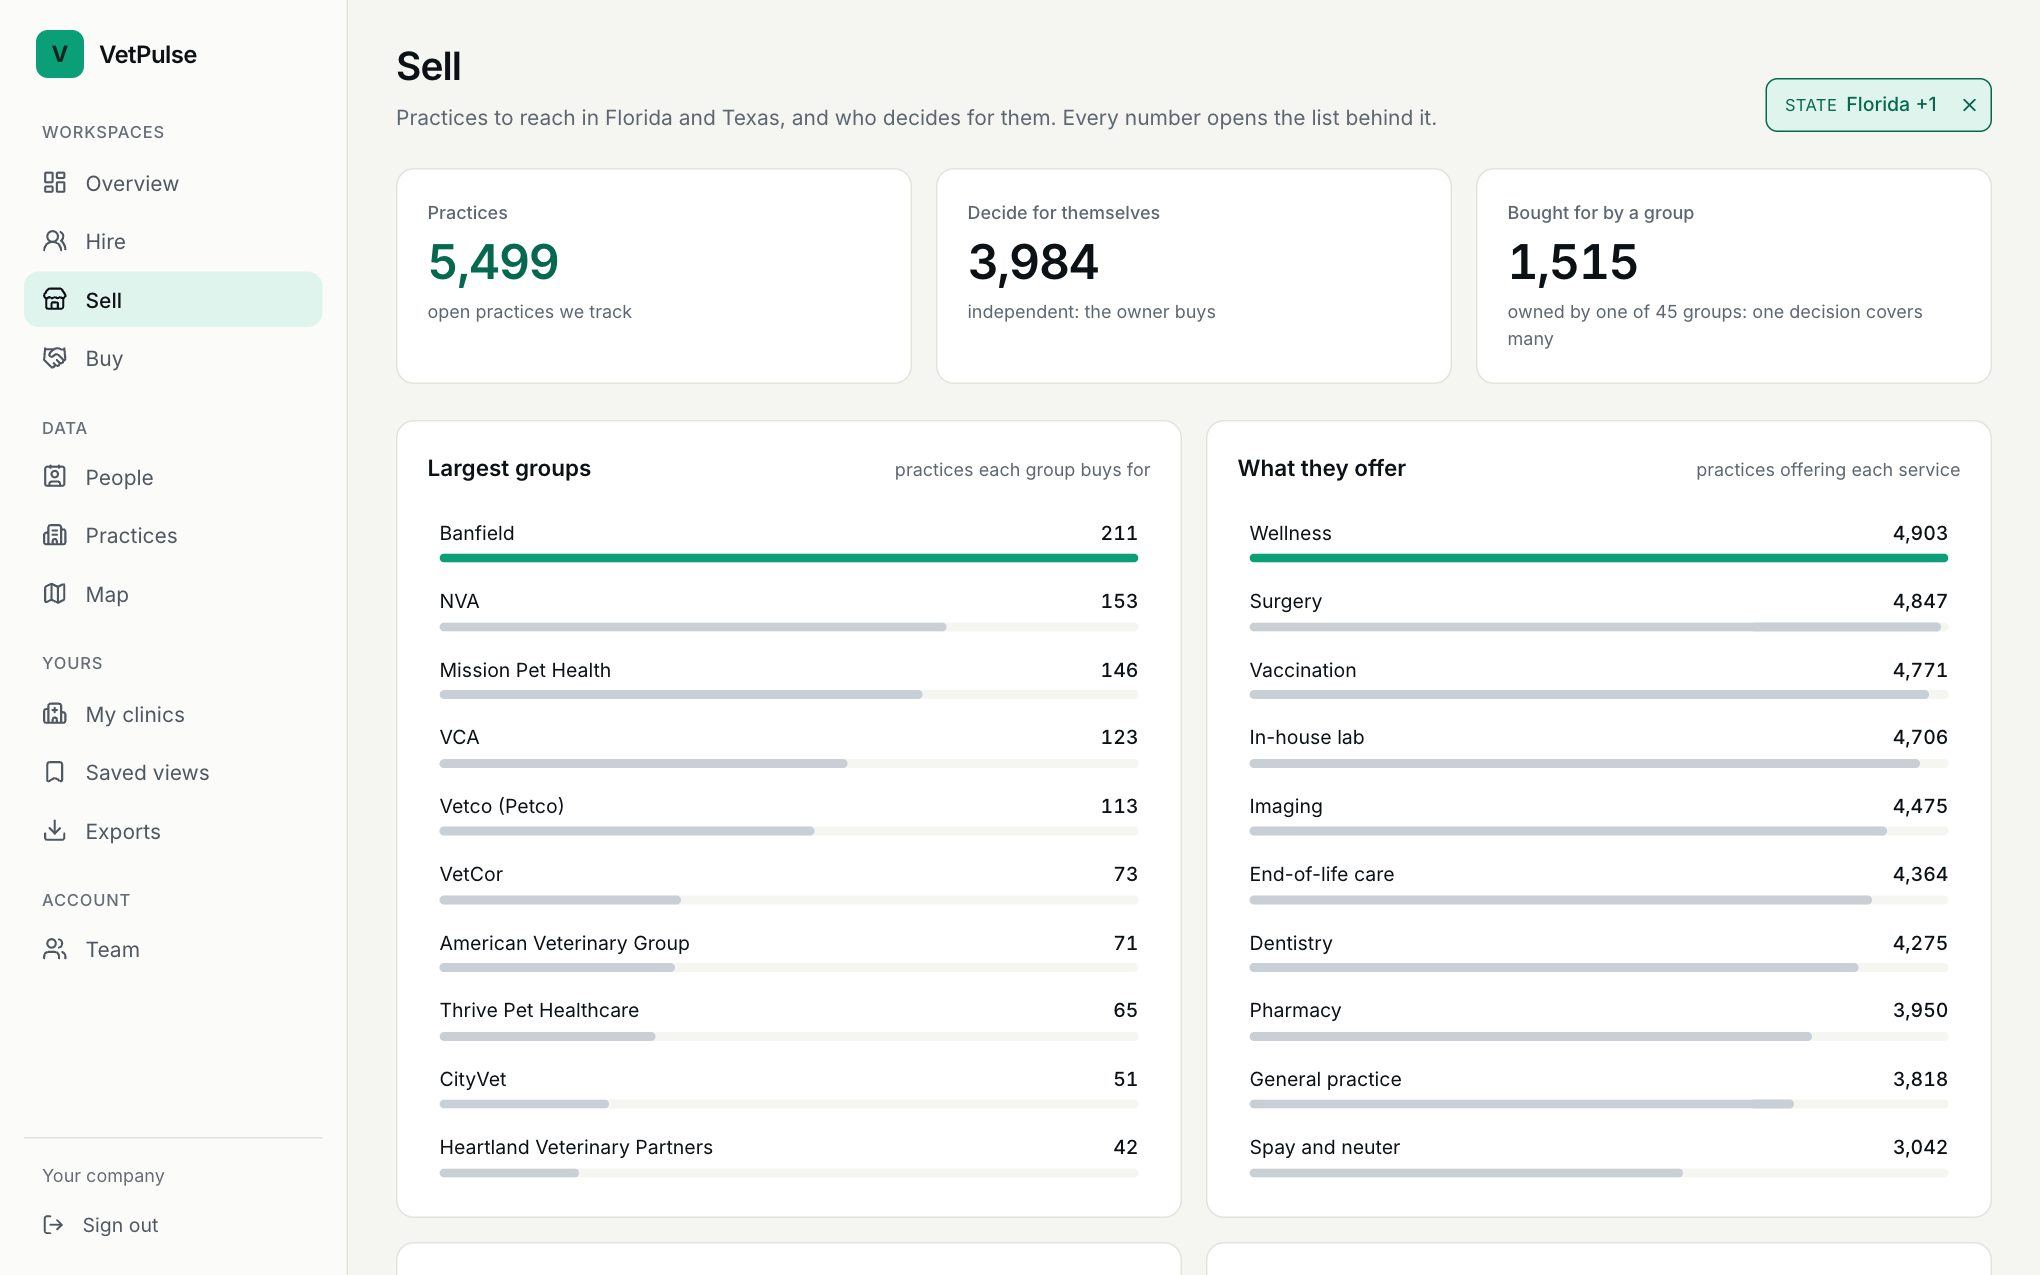The height and width of the screenshot is (1275, 2040).
Task: Click the People contact icon
Action: [x=55, y=477]
